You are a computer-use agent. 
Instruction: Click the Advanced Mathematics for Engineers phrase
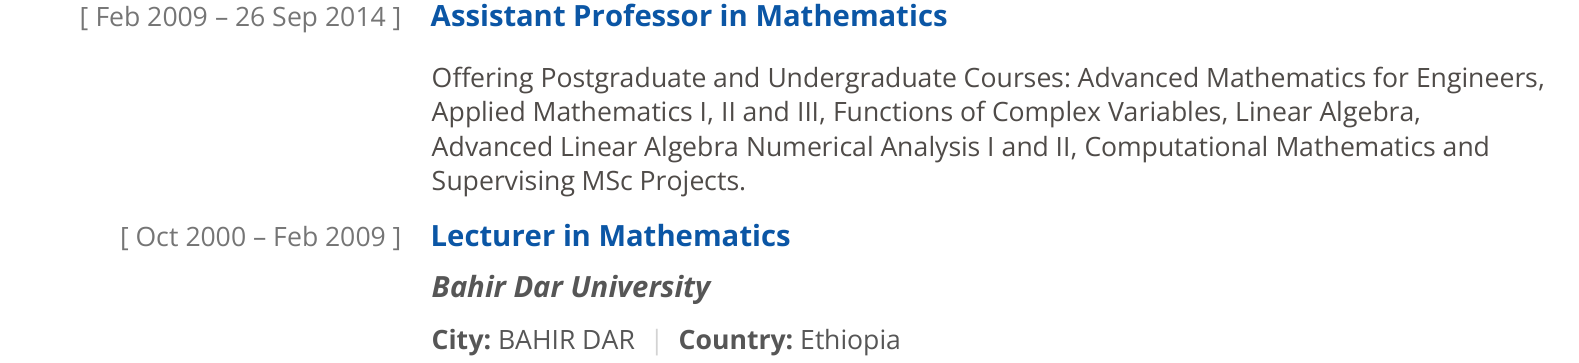(1311, 78)
